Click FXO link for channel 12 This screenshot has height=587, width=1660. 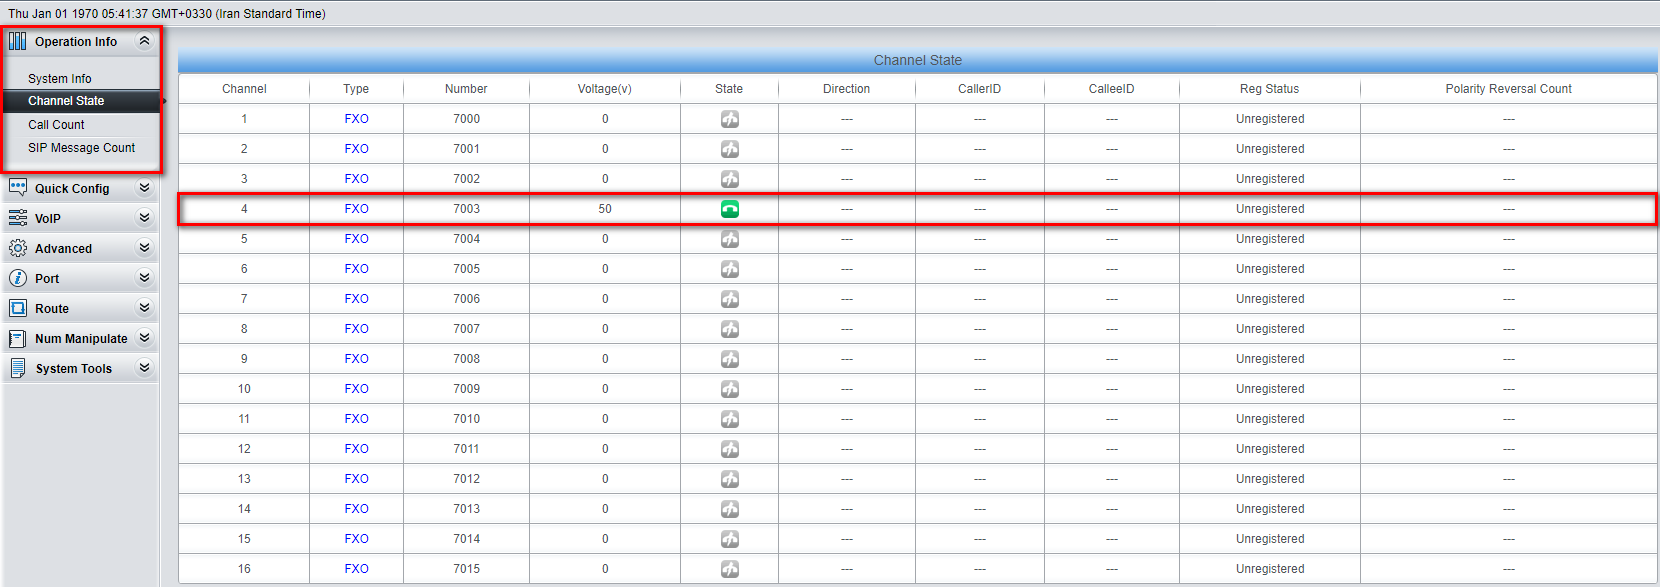356,449
